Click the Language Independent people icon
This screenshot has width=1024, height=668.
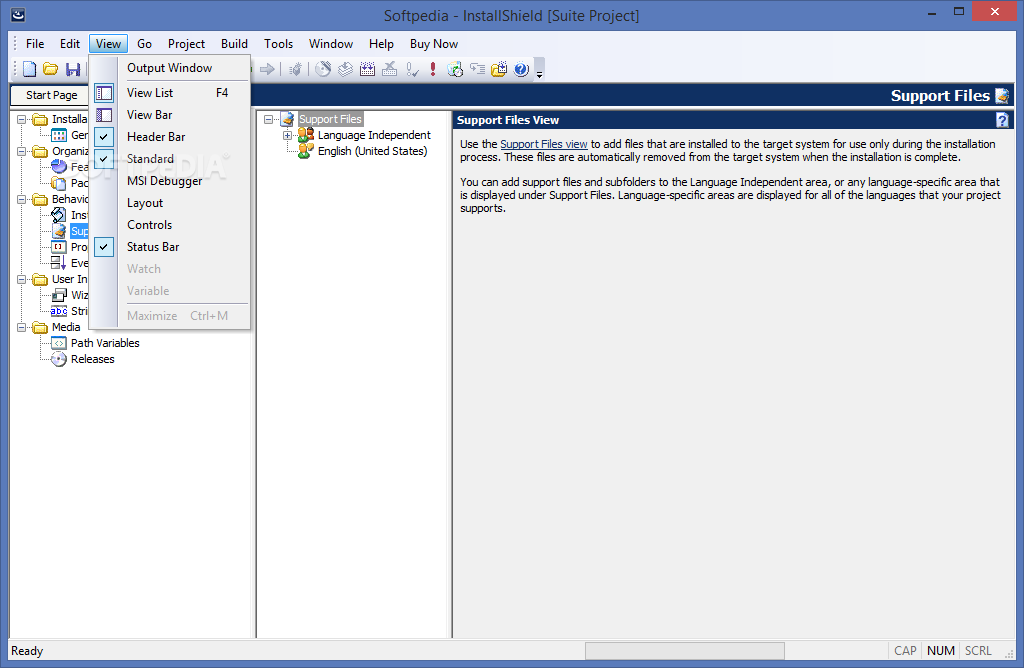(306, 135)
